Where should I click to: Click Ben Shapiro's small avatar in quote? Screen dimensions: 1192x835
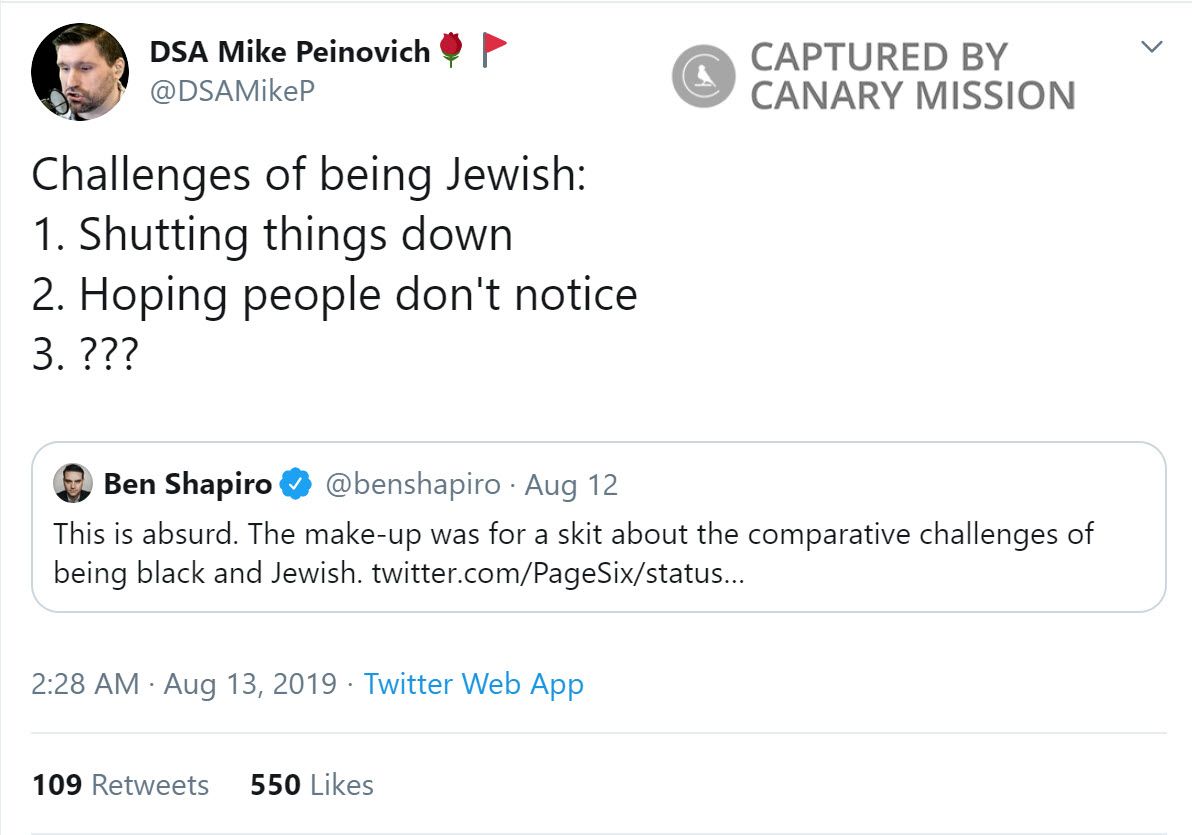[73, 484]
